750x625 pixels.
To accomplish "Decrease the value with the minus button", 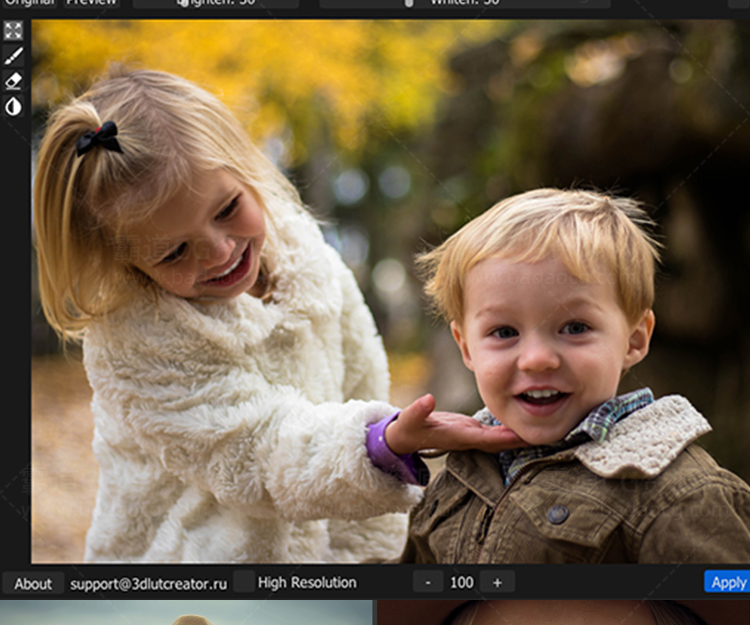I will [x=428, y=582].
